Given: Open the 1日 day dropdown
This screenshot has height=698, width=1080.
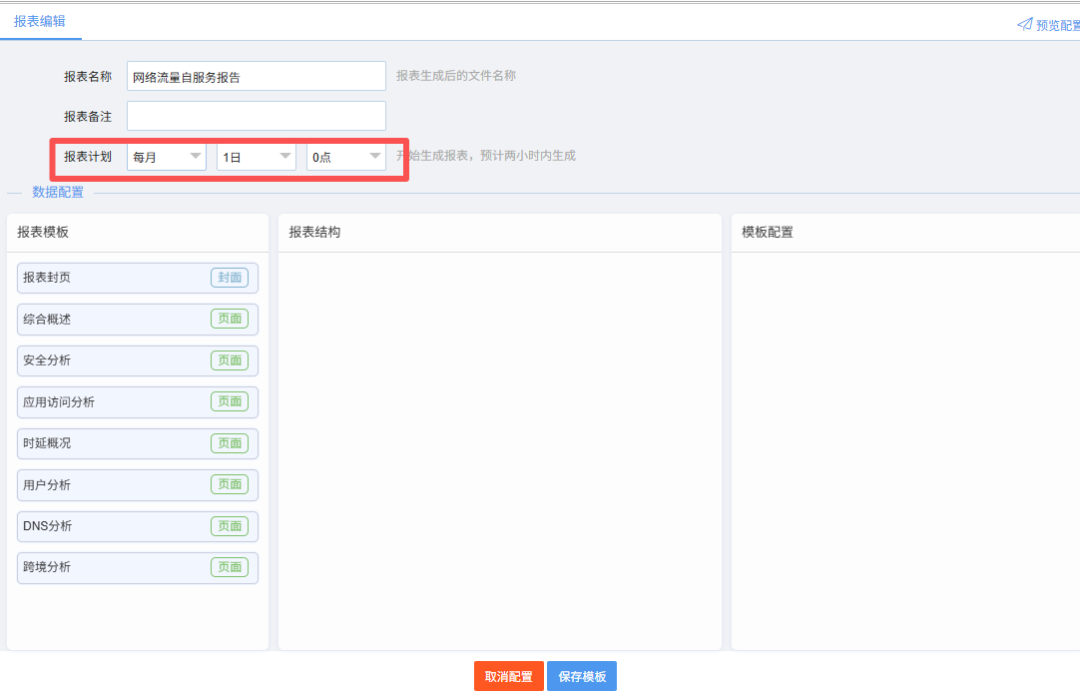Looking at the screenshot, I should pyautogui.click(x=256, y=157).
